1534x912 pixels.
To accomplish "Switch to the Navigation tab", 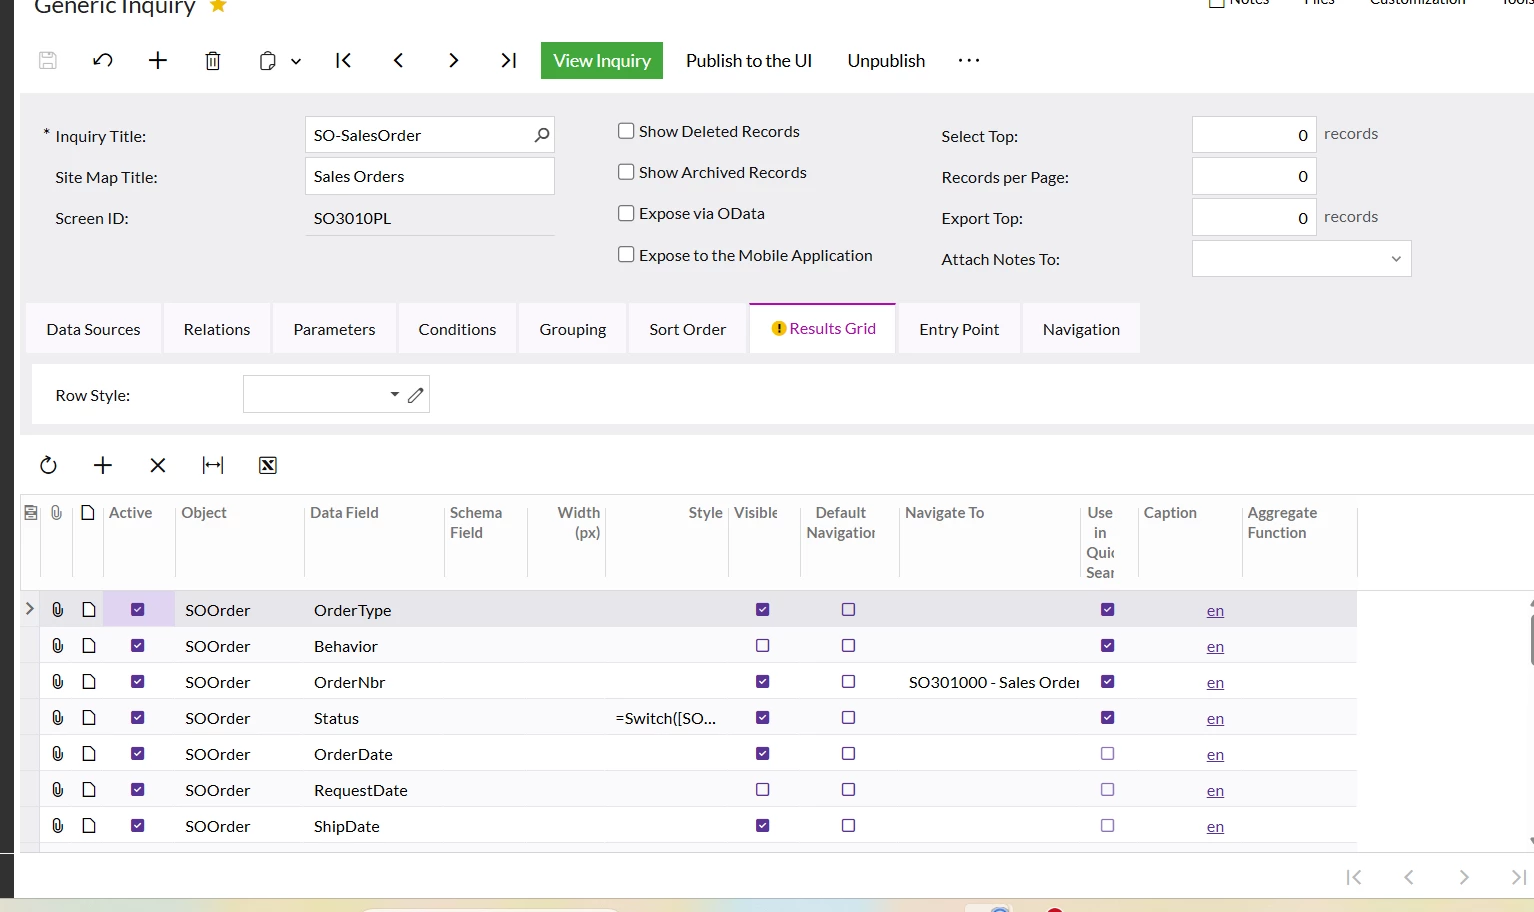I will (1081, 329).
